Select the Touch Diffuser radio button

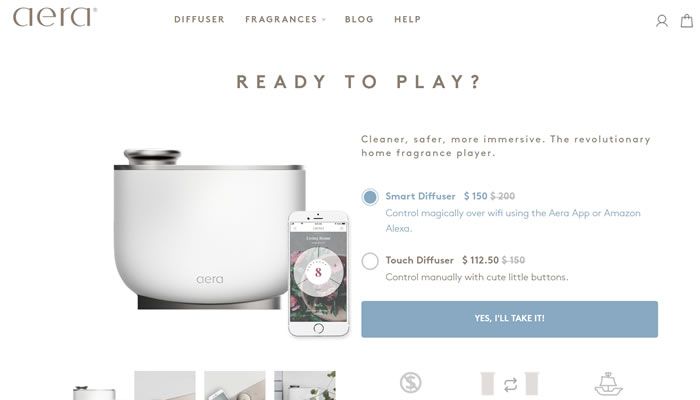[370, 261]
